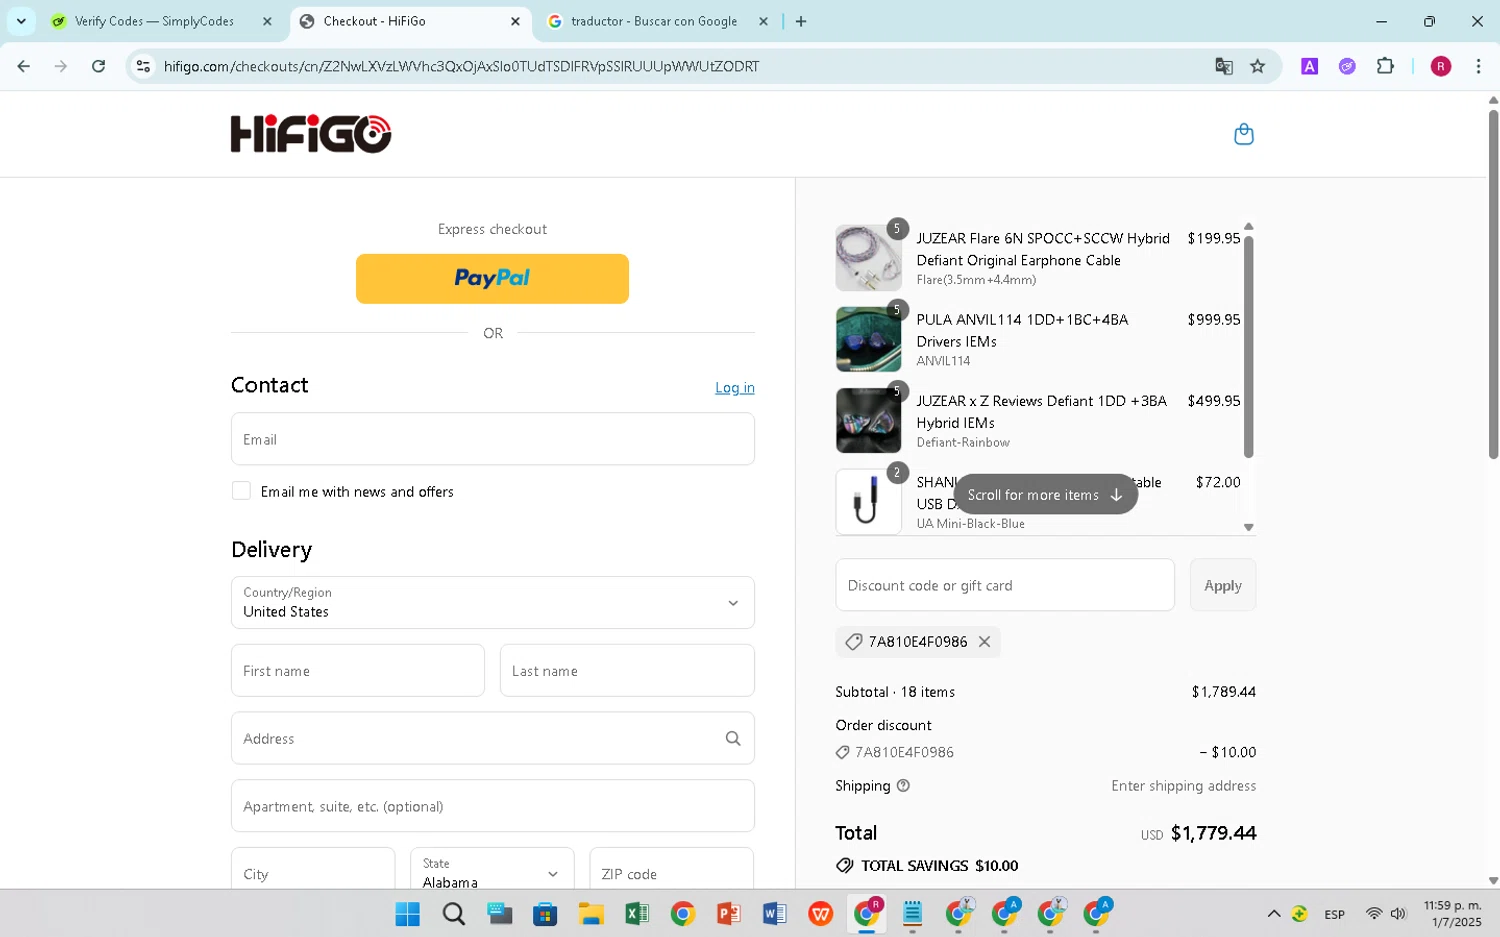
Task: Bookmark this page with the star icon
Action: [1258, 66]
